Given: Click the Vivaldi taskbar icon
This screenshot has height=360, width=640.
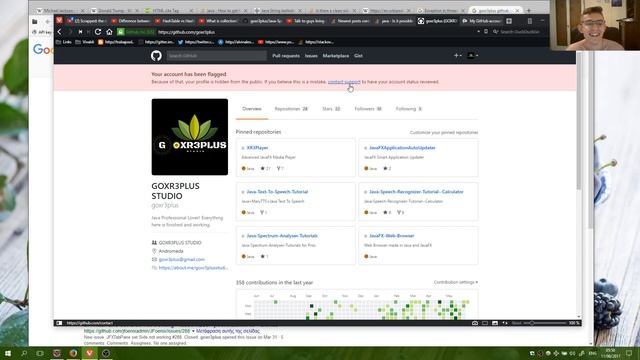Looking at the screenshot, I should pyautogui.click(x=89, y=353).
